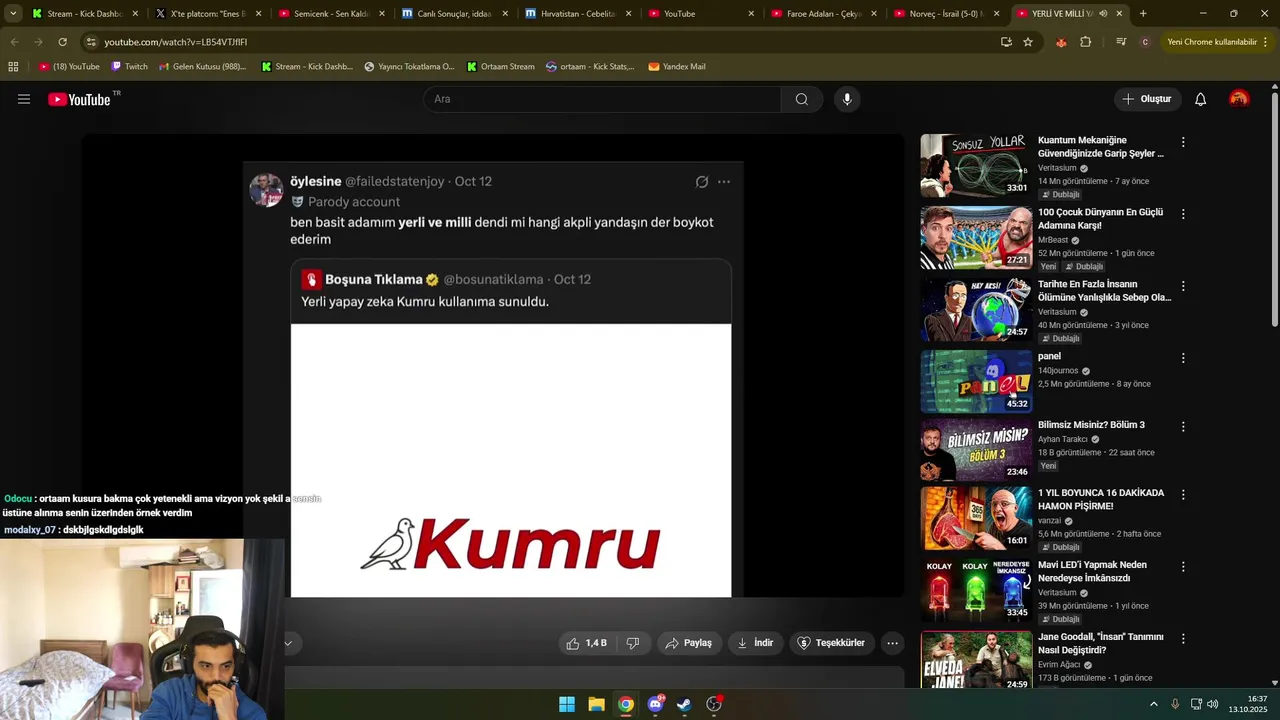1280x720 pixels.
Task: Go back to the previous page
Action: pos(14,42)
